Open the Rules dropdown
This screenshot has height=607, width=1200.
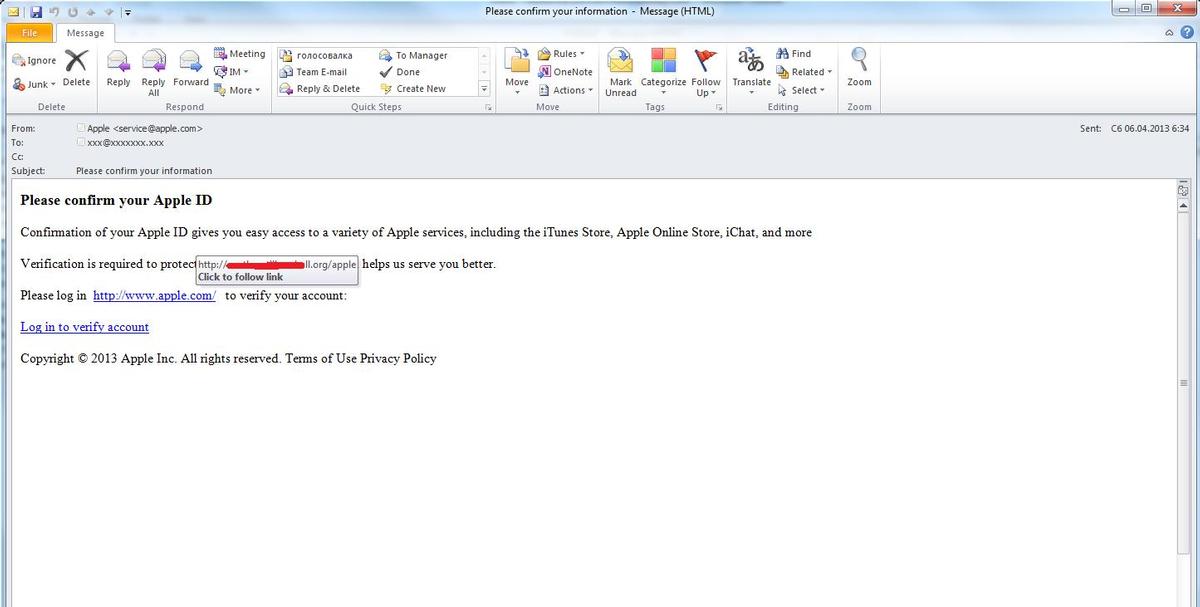[x=562, y=54]
